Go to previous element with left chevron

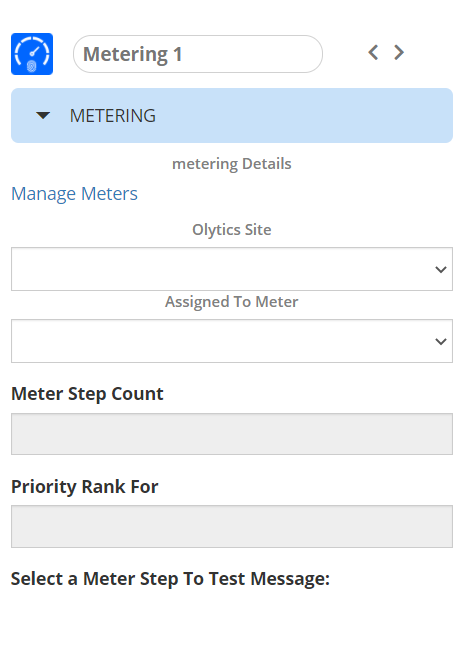click(x=373, y=53)
